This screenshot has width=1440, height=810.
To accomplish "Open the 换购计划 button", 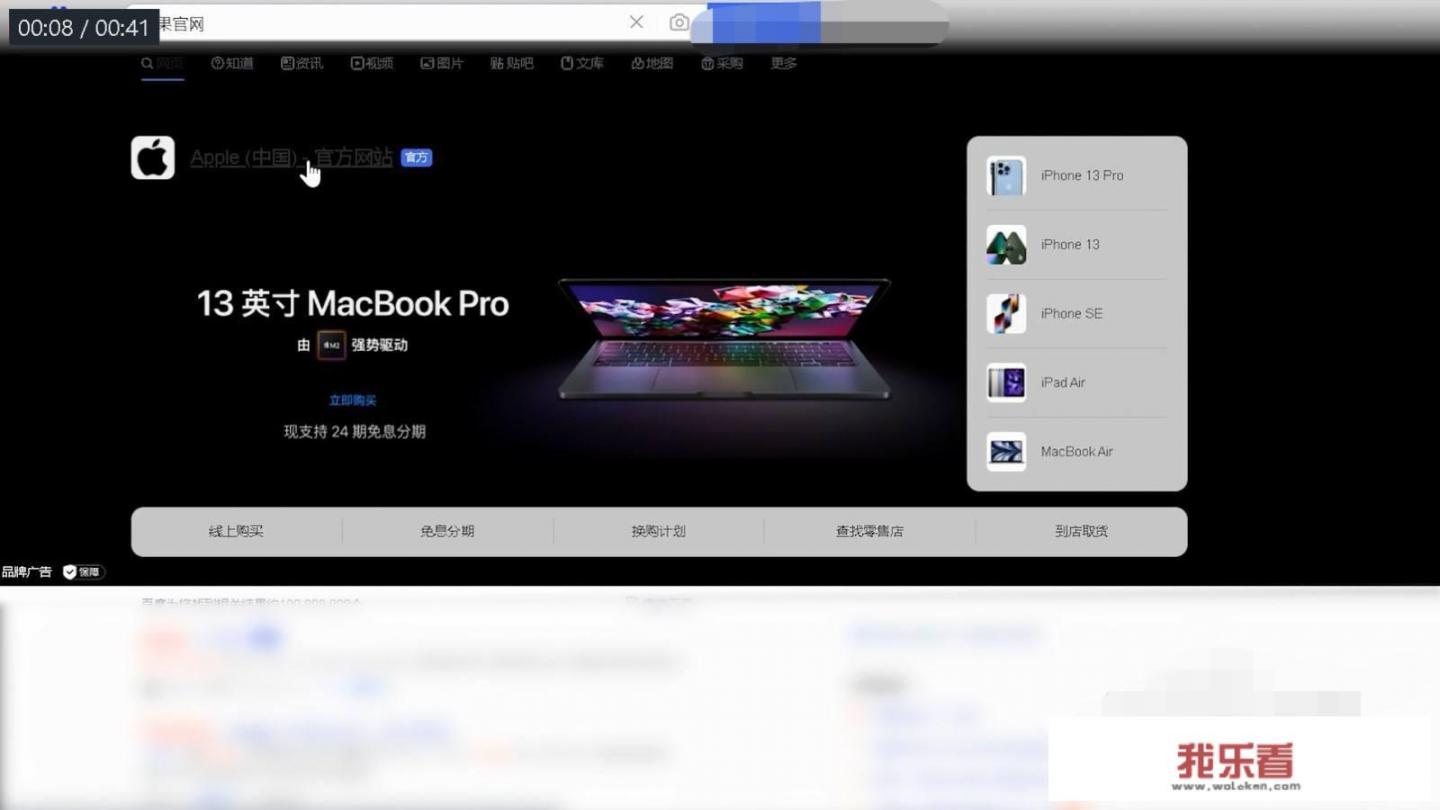I will click(658, 531).
